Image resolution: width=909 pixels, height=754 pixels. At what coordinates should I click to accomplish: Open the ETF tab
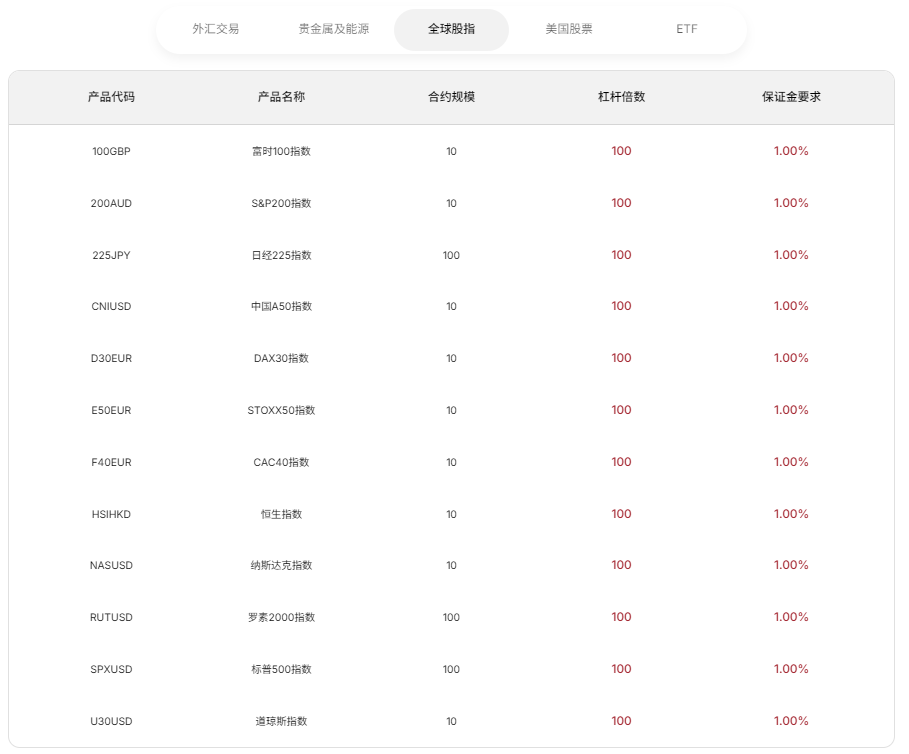point(686,29)
